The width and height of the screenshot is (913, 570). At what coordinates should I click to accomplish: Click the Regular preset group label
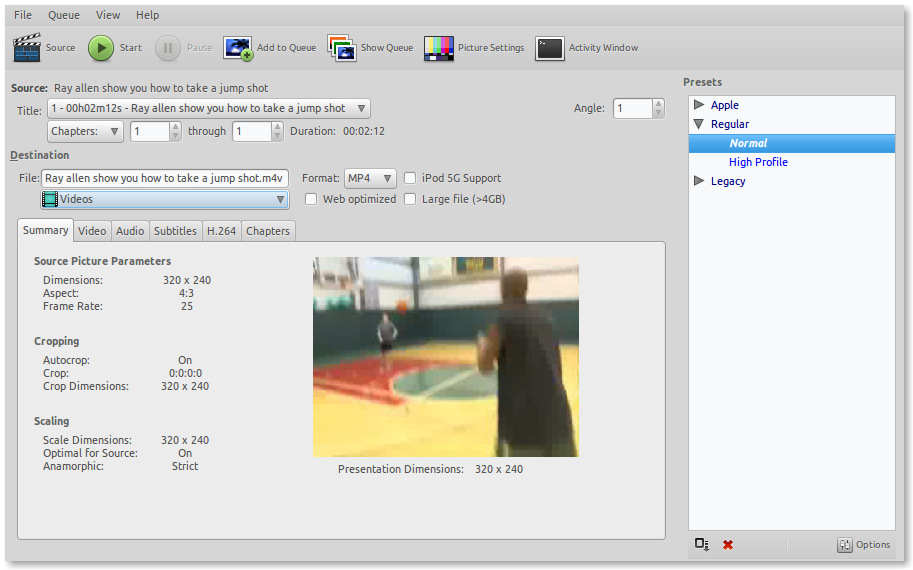pyautogui.click(x=730, y=124)
